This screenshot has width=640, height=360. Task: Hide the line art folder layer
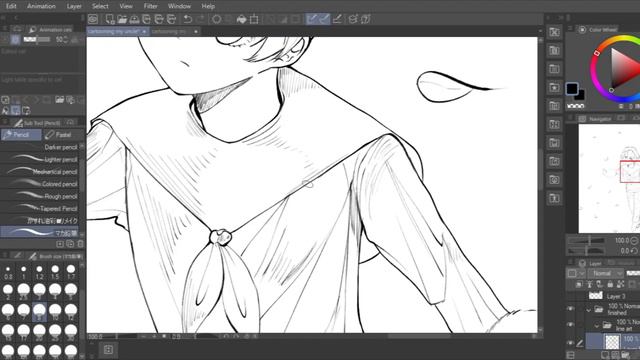coord(571,324)
